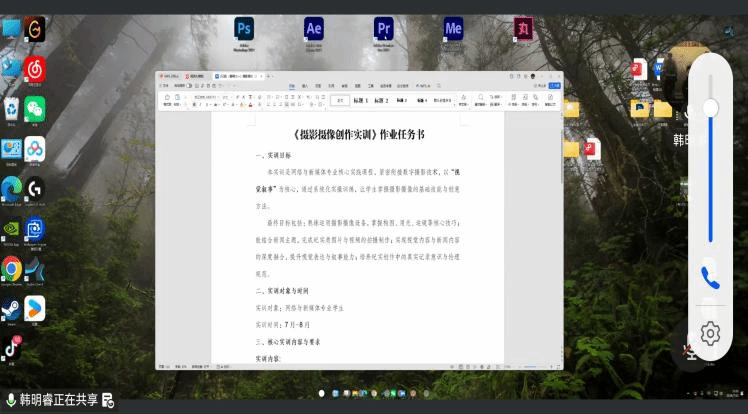Viewport: 748px width, 414px height.
Task: Adjust the blue vertical volume slider
Action: [710, 157]
